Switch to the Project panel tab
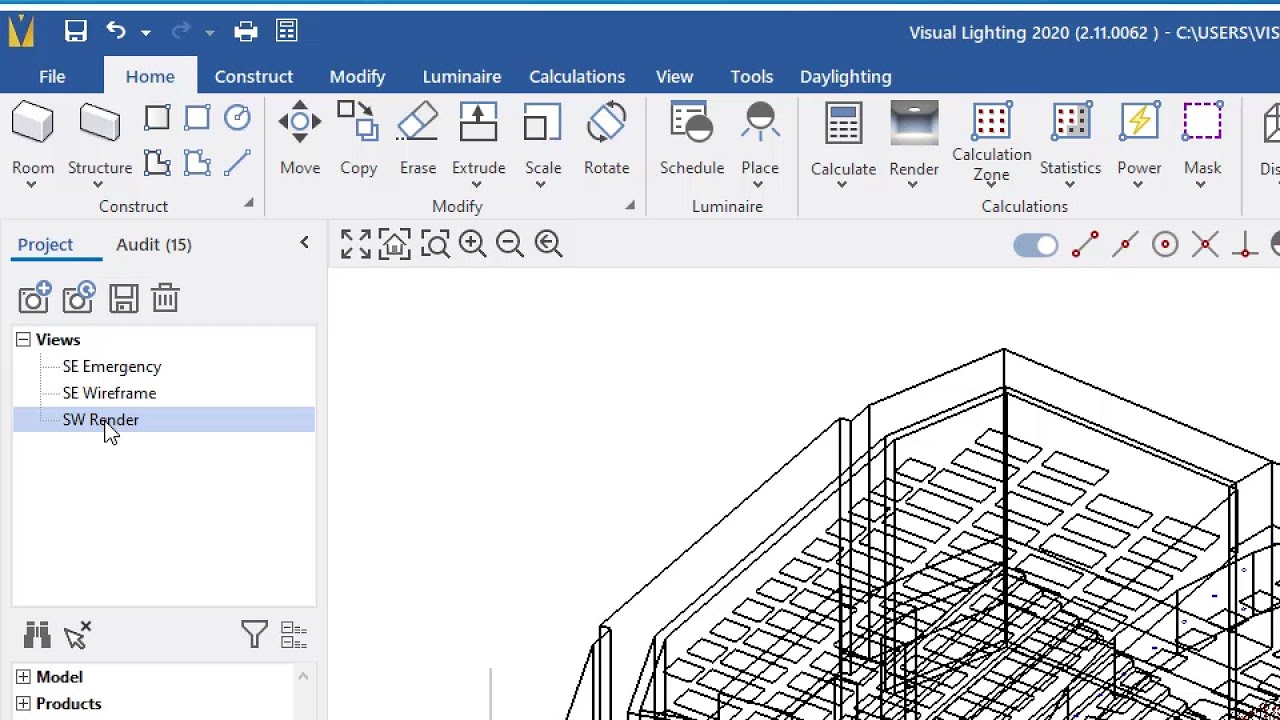Image resolution: width=1280 pixels, height=720 pixels. coord(45,244)
